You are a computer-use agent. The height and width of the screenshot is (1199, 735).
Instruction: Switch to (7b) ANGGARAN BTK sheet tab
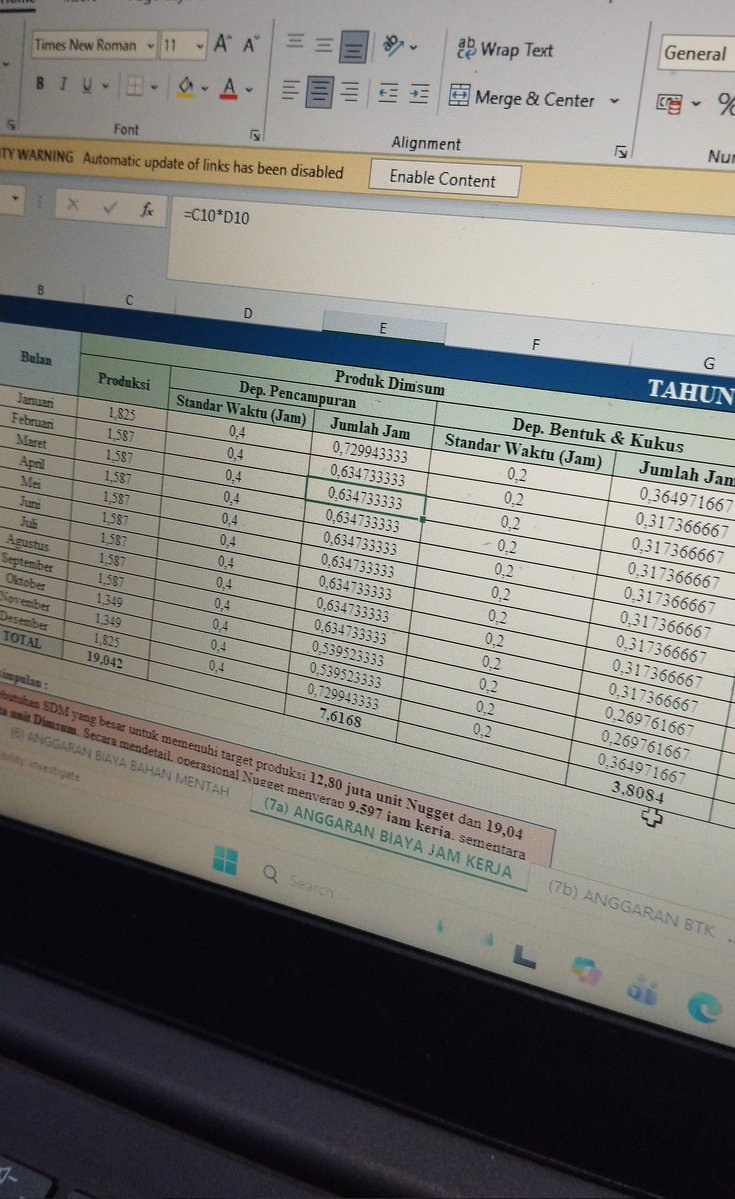click(x=632, y=908)
